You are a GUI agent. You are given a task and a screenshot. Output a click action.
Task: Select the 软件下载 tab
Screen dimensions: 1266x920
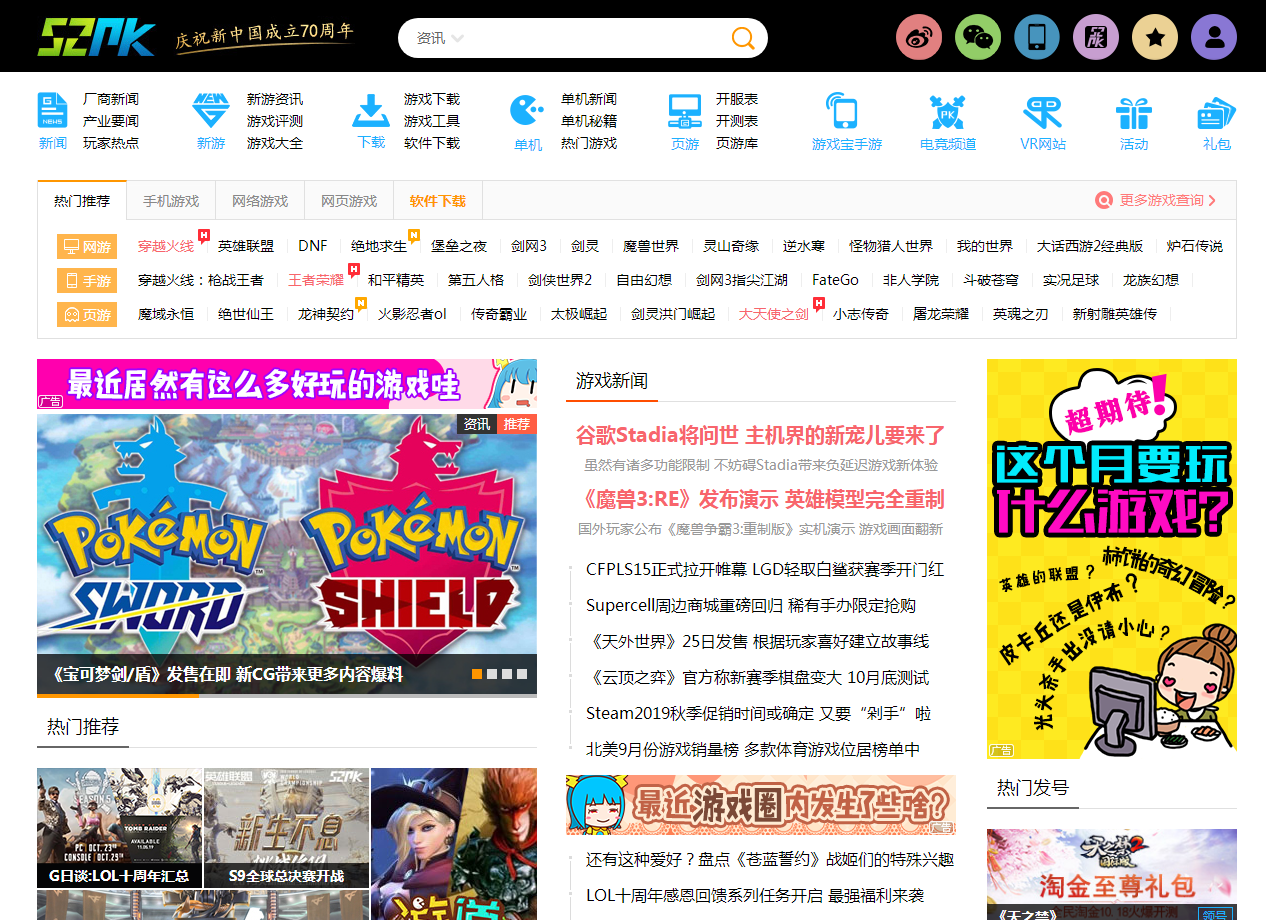(x=438, y=201)
